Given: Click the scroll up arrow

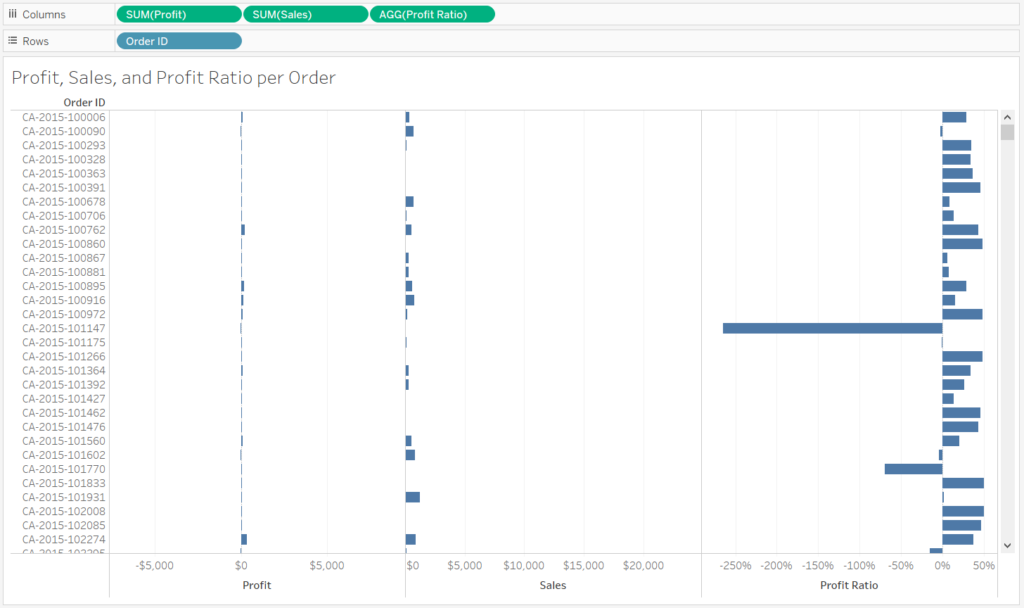Looking at the screenshot, I should (x=1007, y=118).
